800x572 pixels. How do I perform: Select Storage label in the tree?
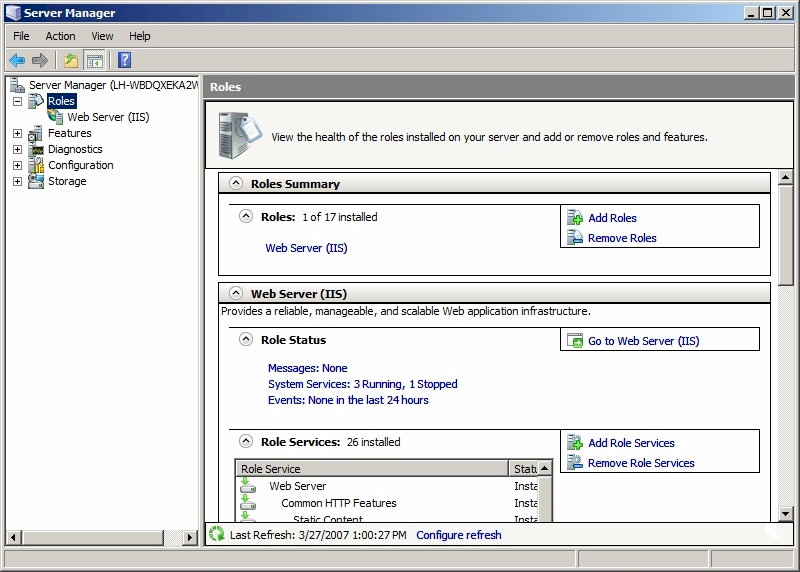tap(67, 181)
